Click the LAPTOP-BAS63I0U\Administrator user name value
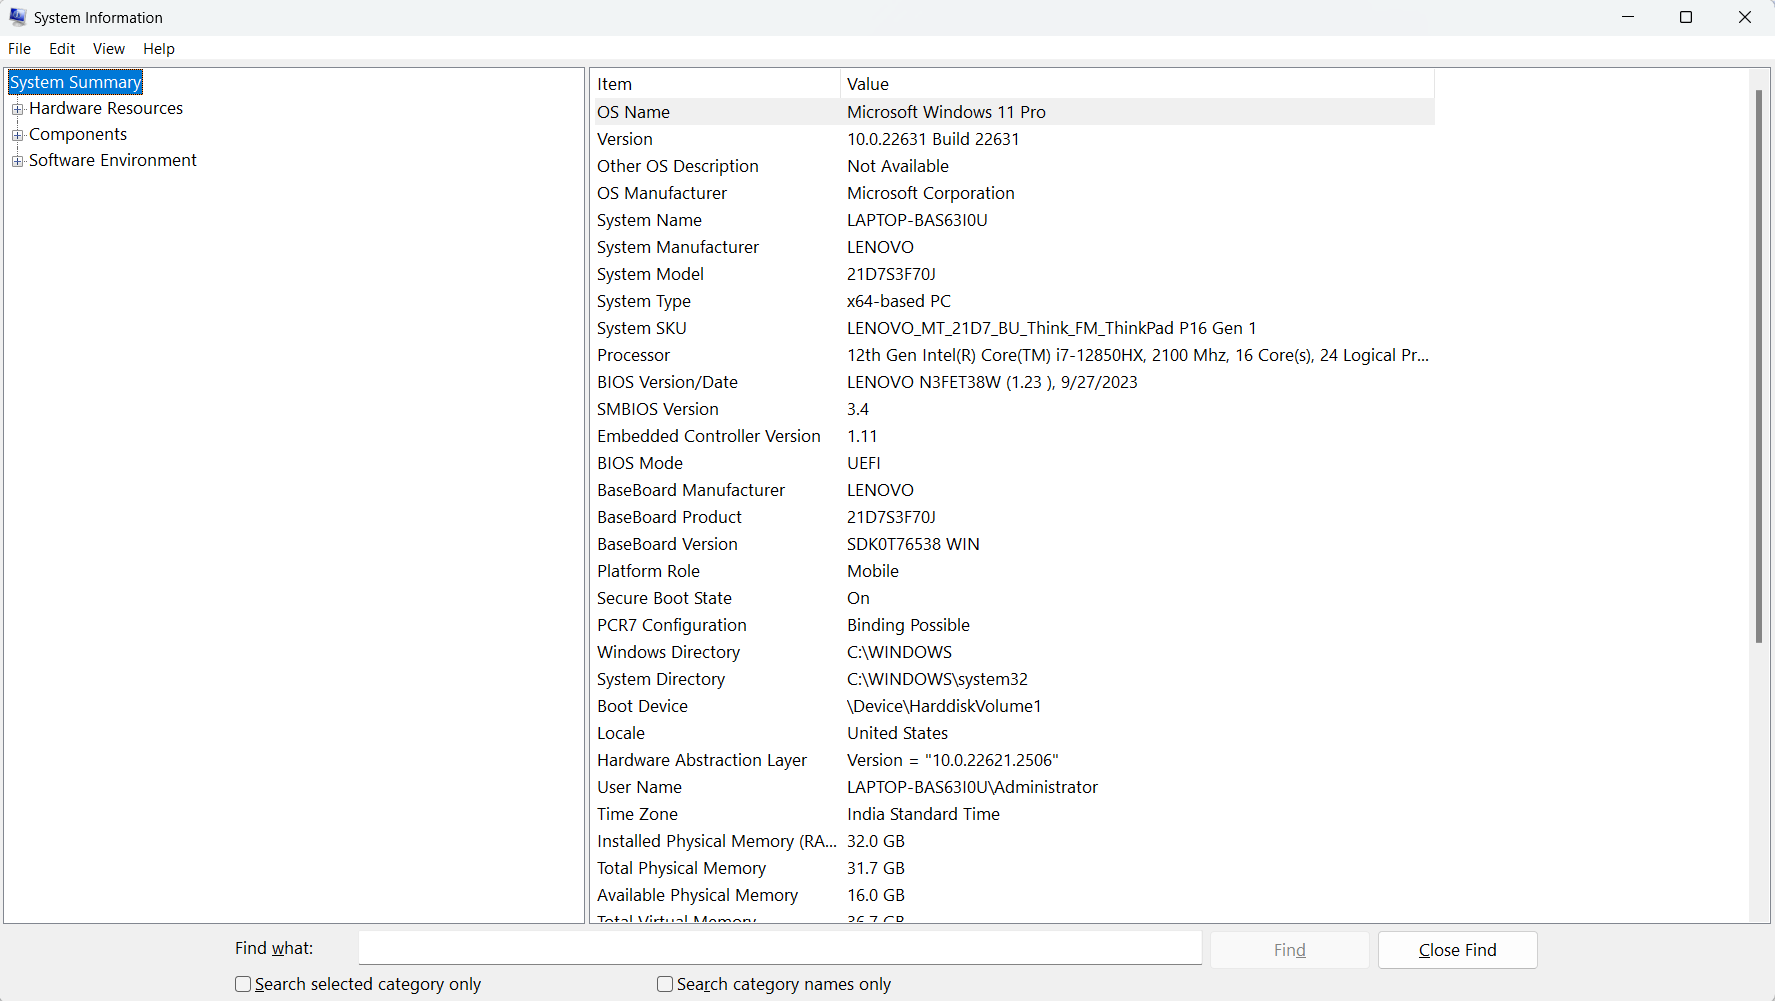This screenshot has width=1775, height=1001. tap(972, 787)
